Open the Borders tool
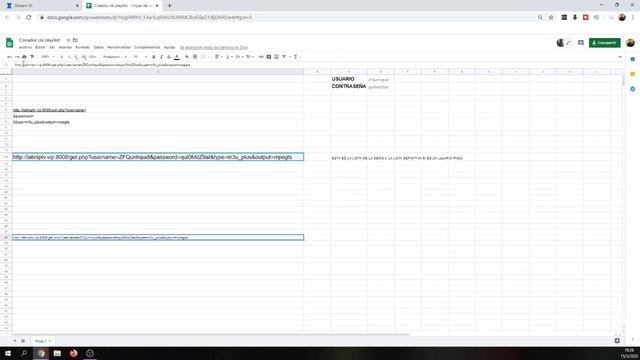640x360 pixels. click(x=195, y=57)
